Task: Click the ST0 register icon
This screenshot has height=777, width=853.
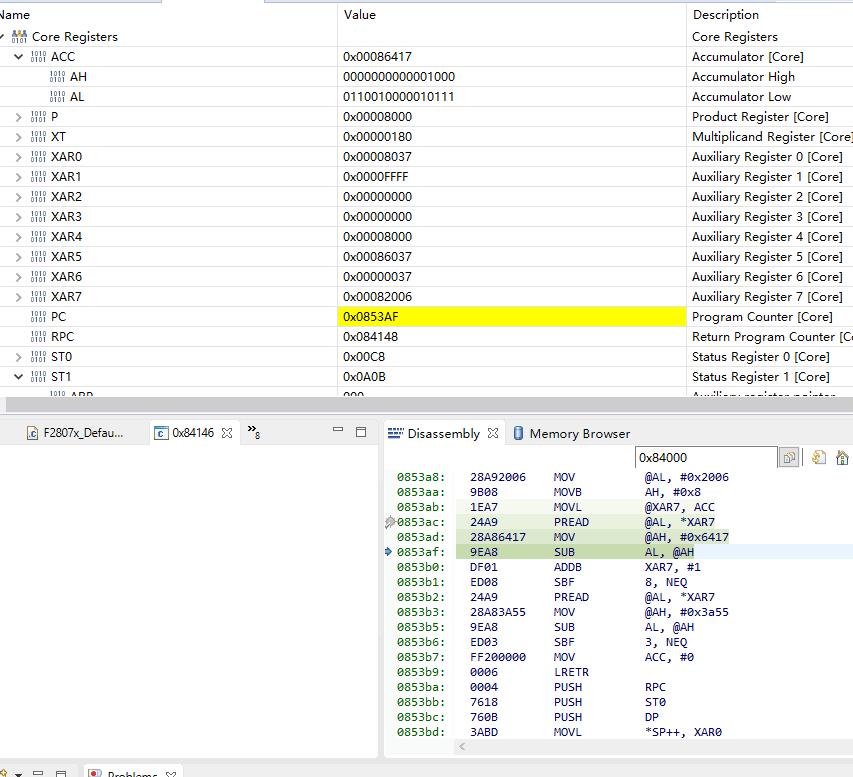Action: click(39, 357)
